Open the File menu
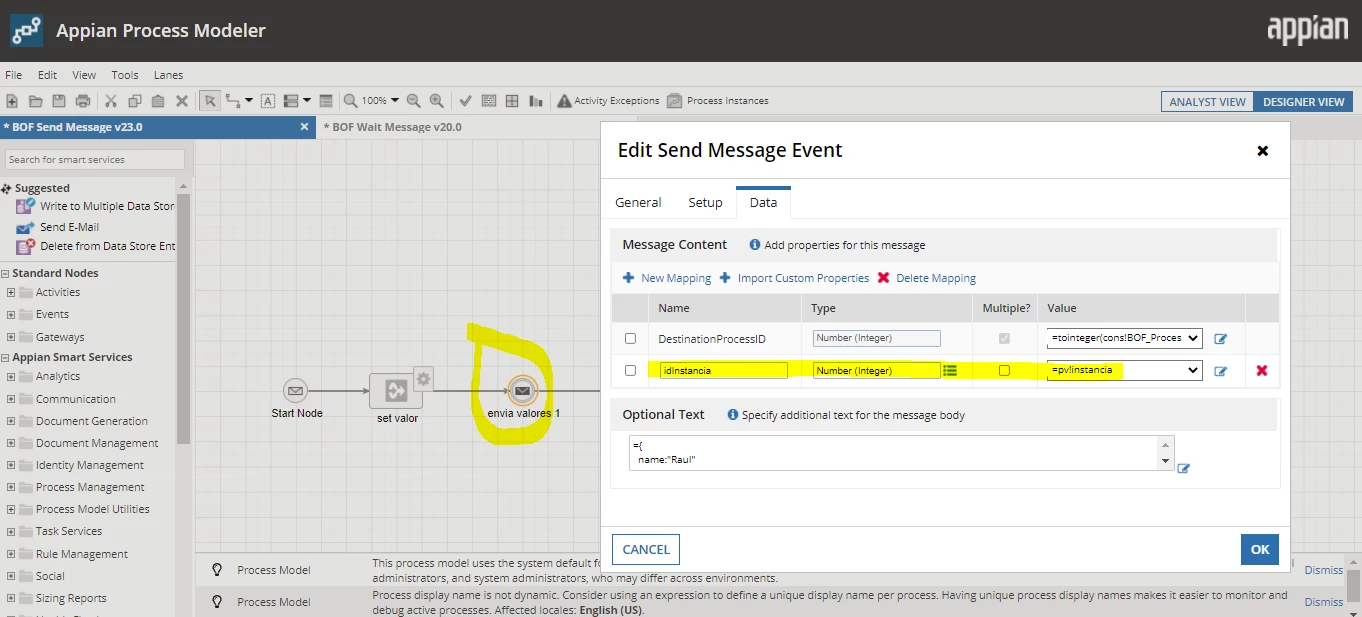 [x=14, y=75]
